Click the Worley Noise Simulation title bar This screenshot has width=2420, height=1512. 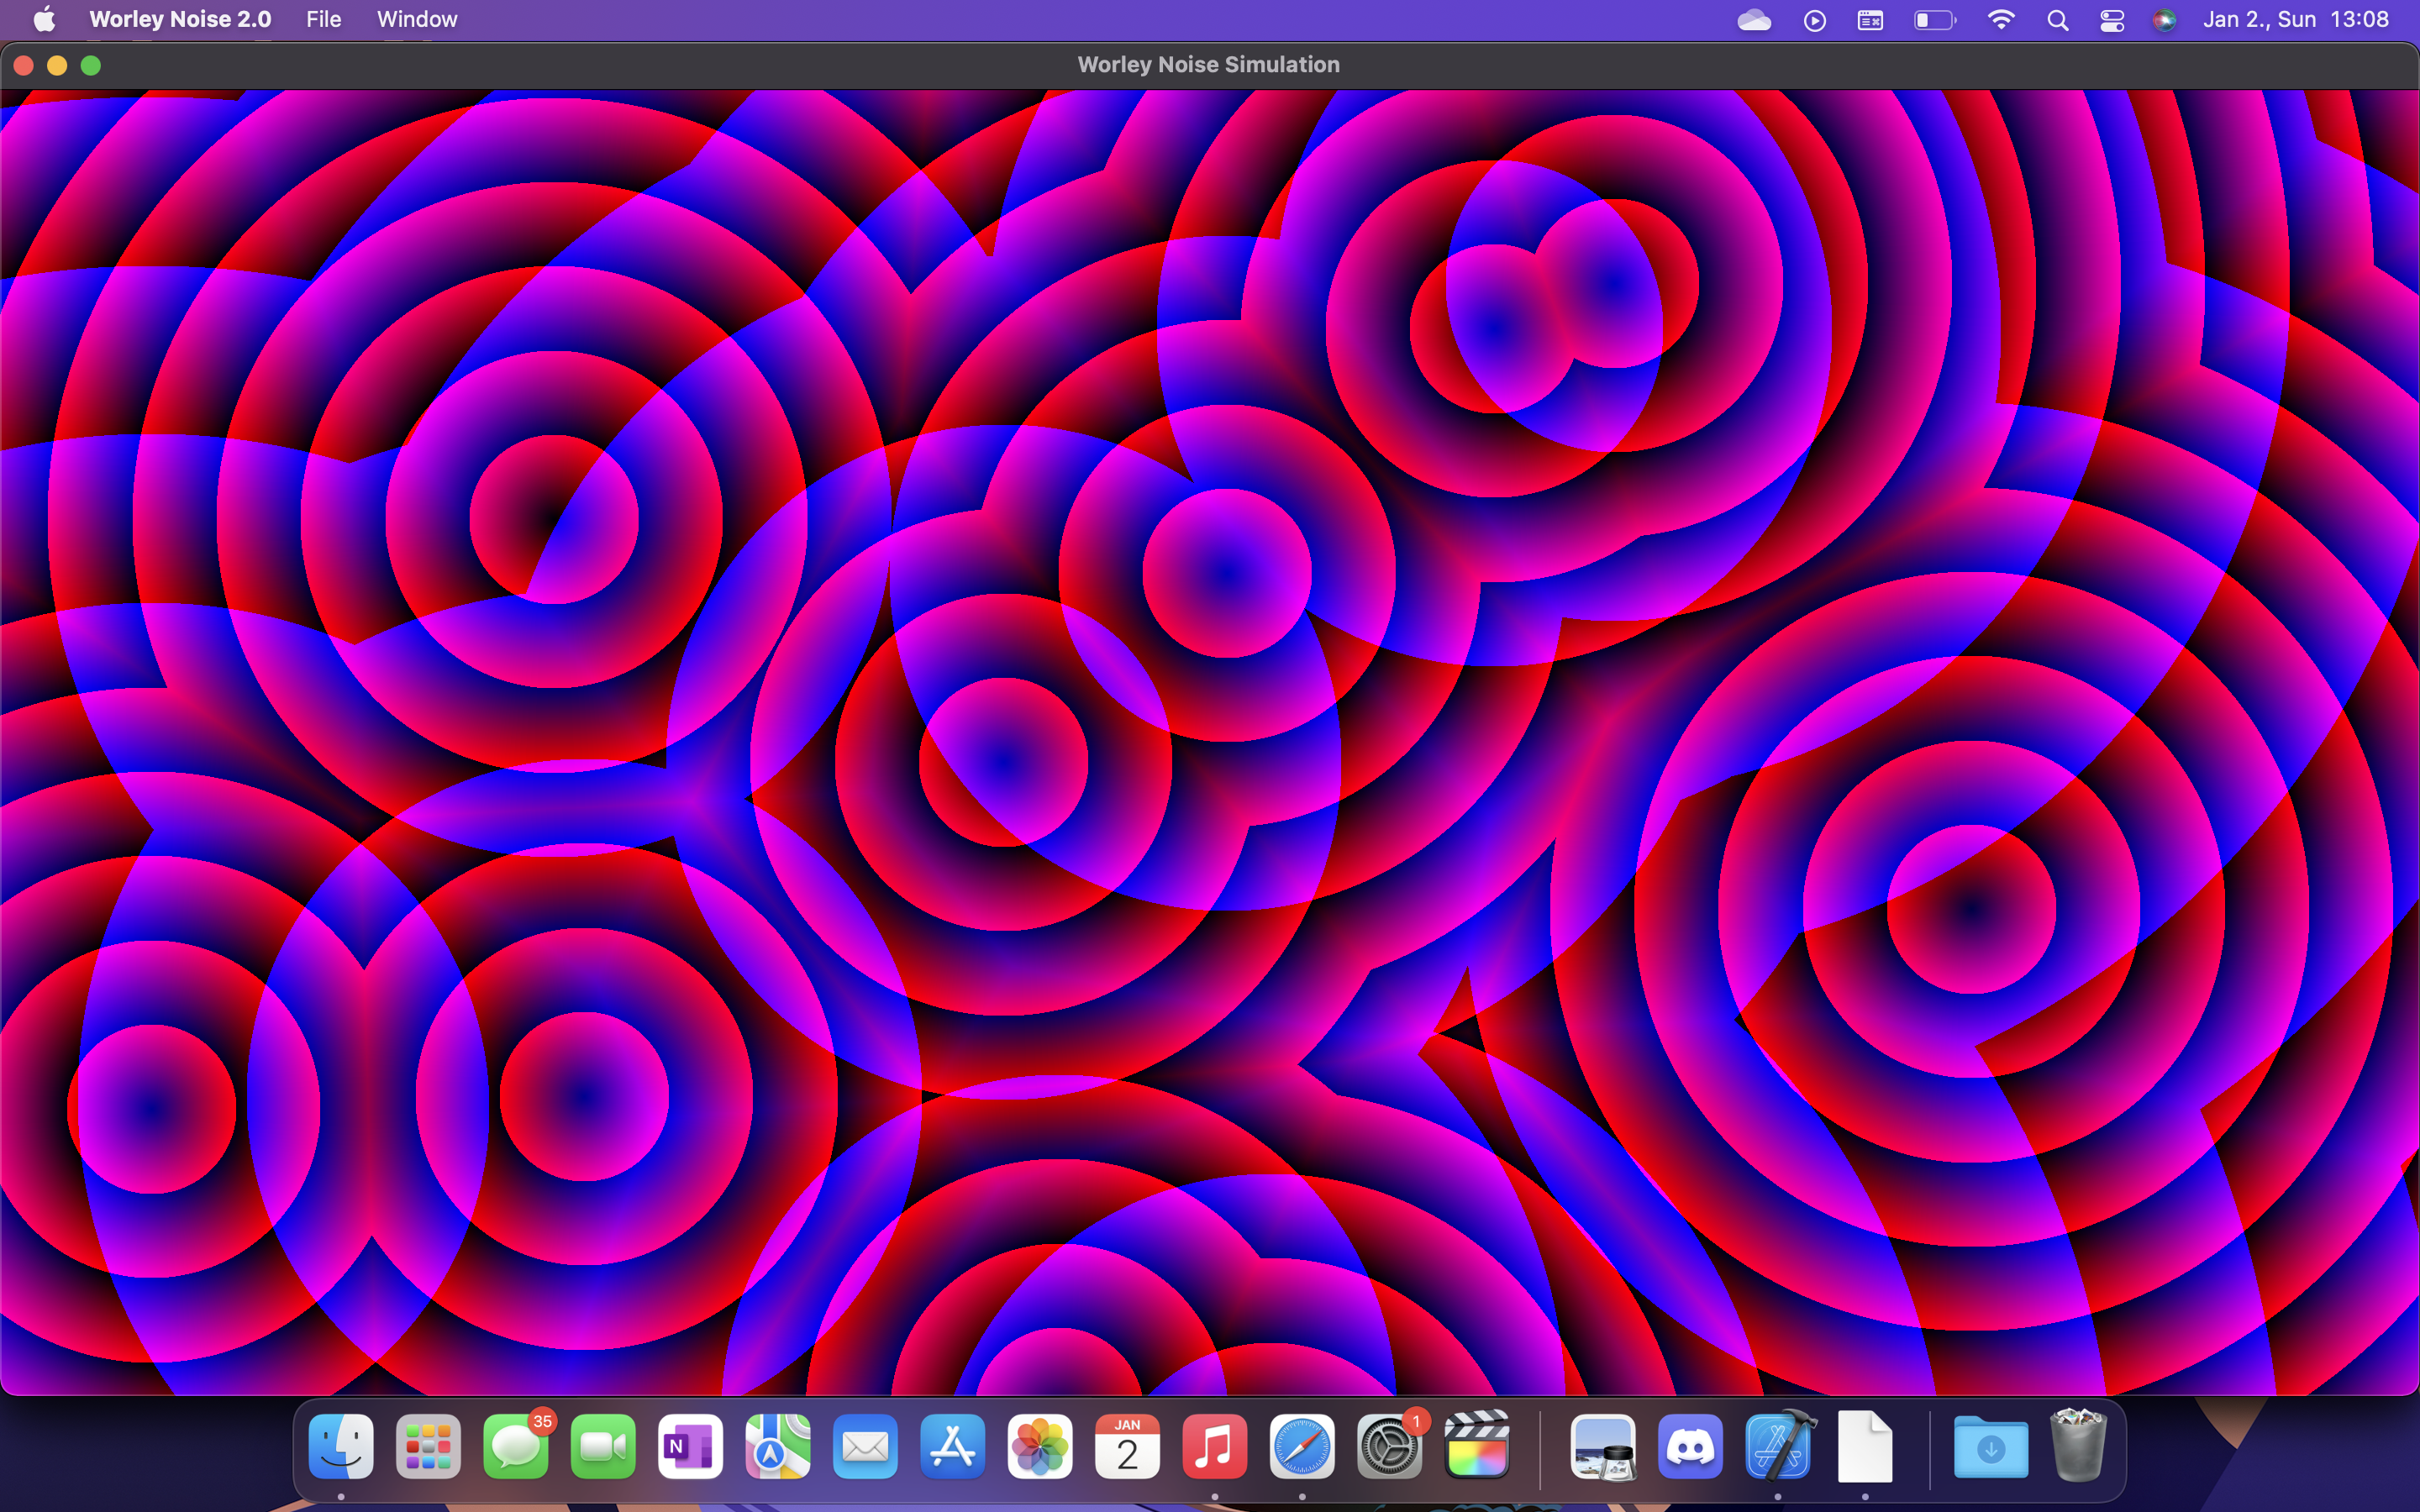click(1208, 65)
